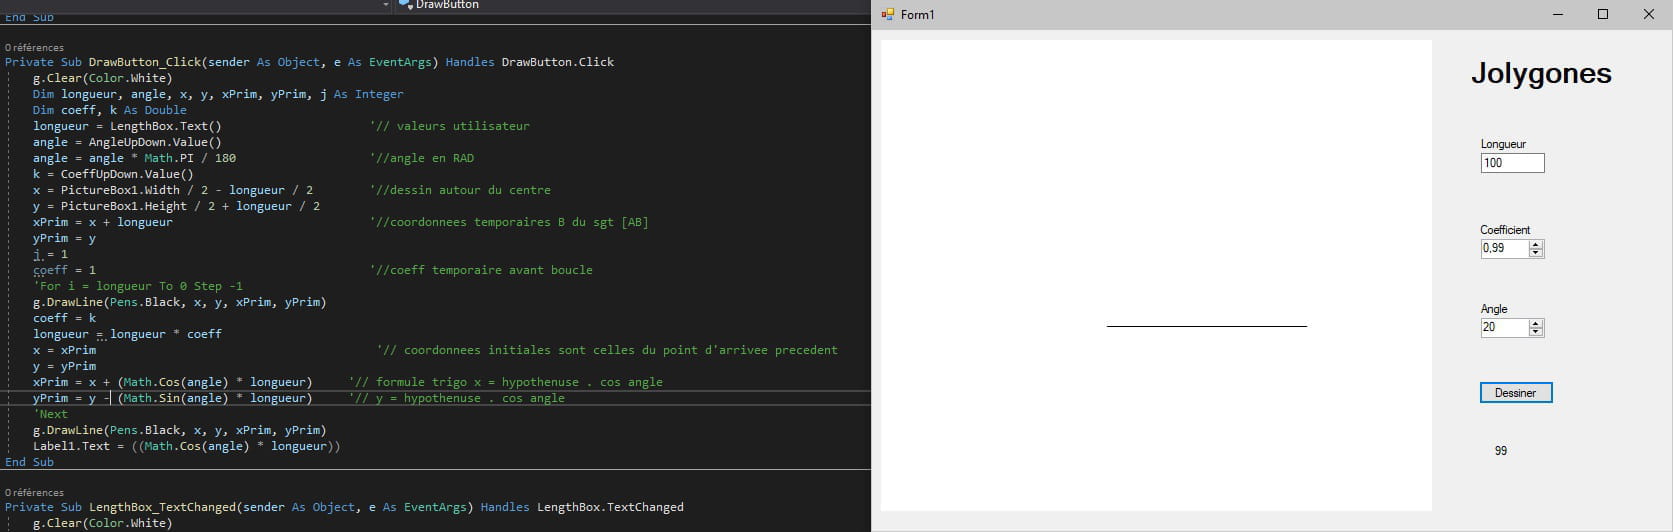Image resolution: width=1673 pixels, height=532 pixels.
Task: Click the 'k = CoeffUpDown.Value()' line
Action: pos(113,174)
